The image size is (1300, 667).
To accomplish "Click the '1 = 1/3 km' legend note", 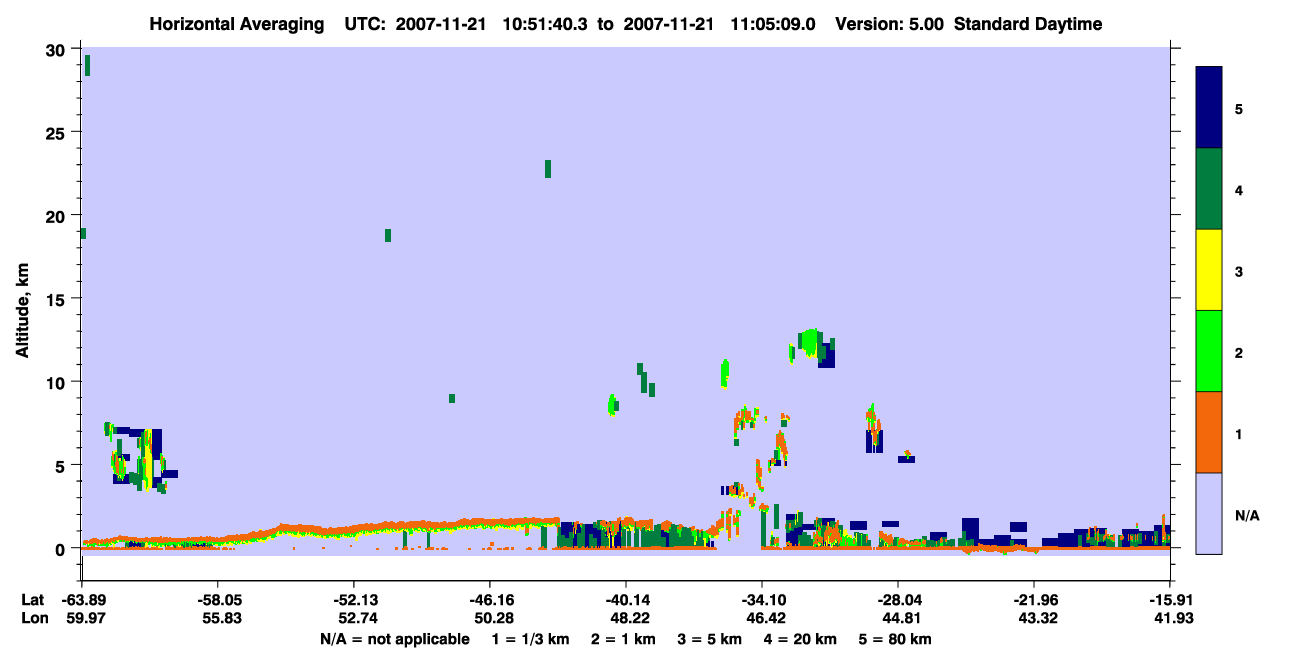I will pos(530,639).
